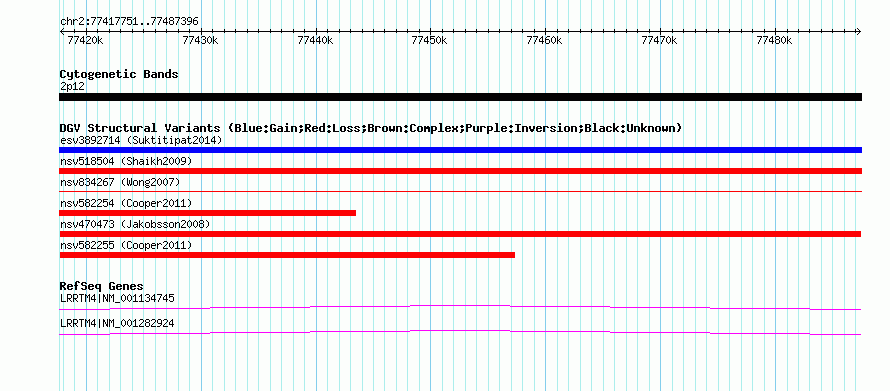Click the esv3892714 blue gain variant bar
Screen dimensions: 890x391
pyautogui.click(x=460, y=150)
